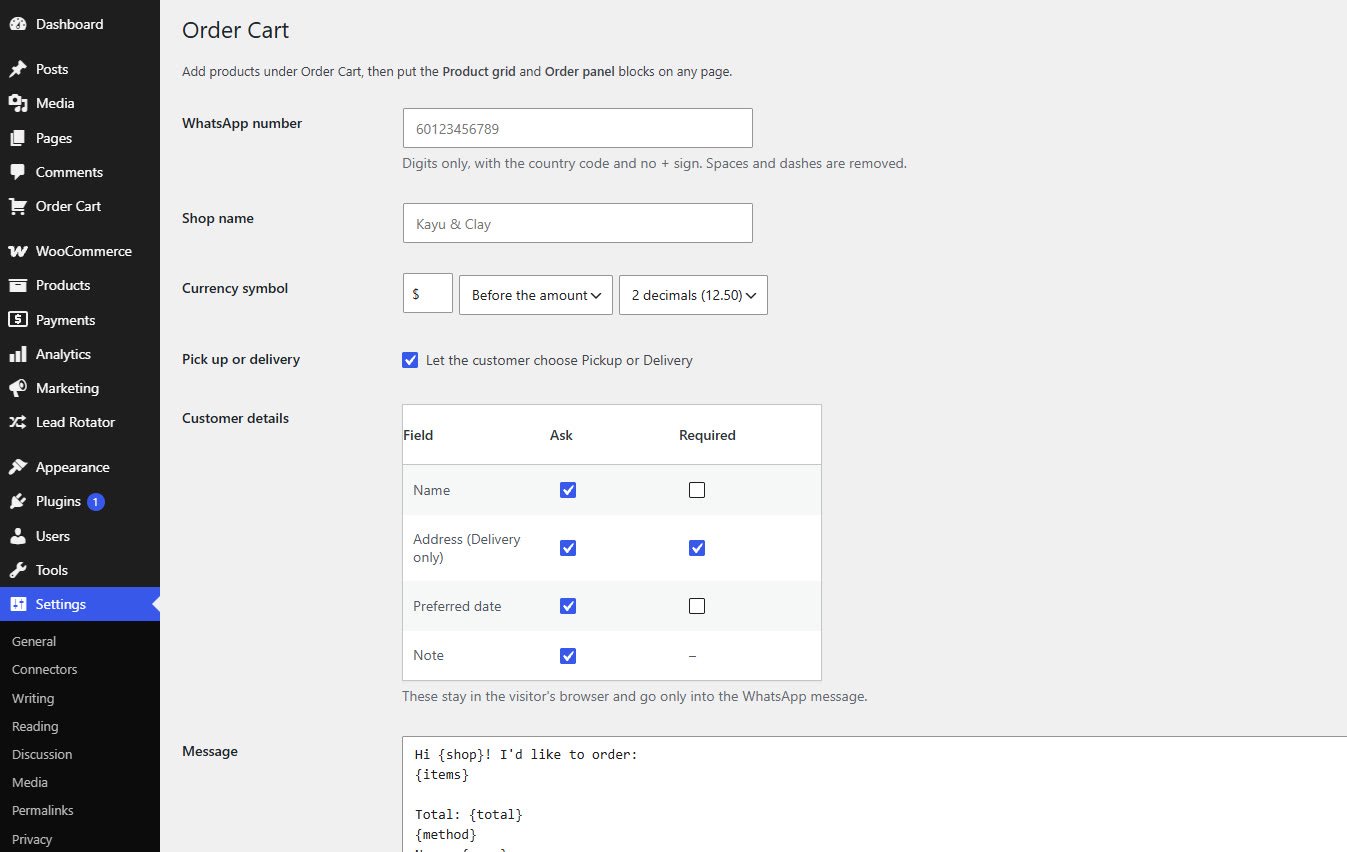
Task: Click inside the Message textarea
Action: click(875, 794)
